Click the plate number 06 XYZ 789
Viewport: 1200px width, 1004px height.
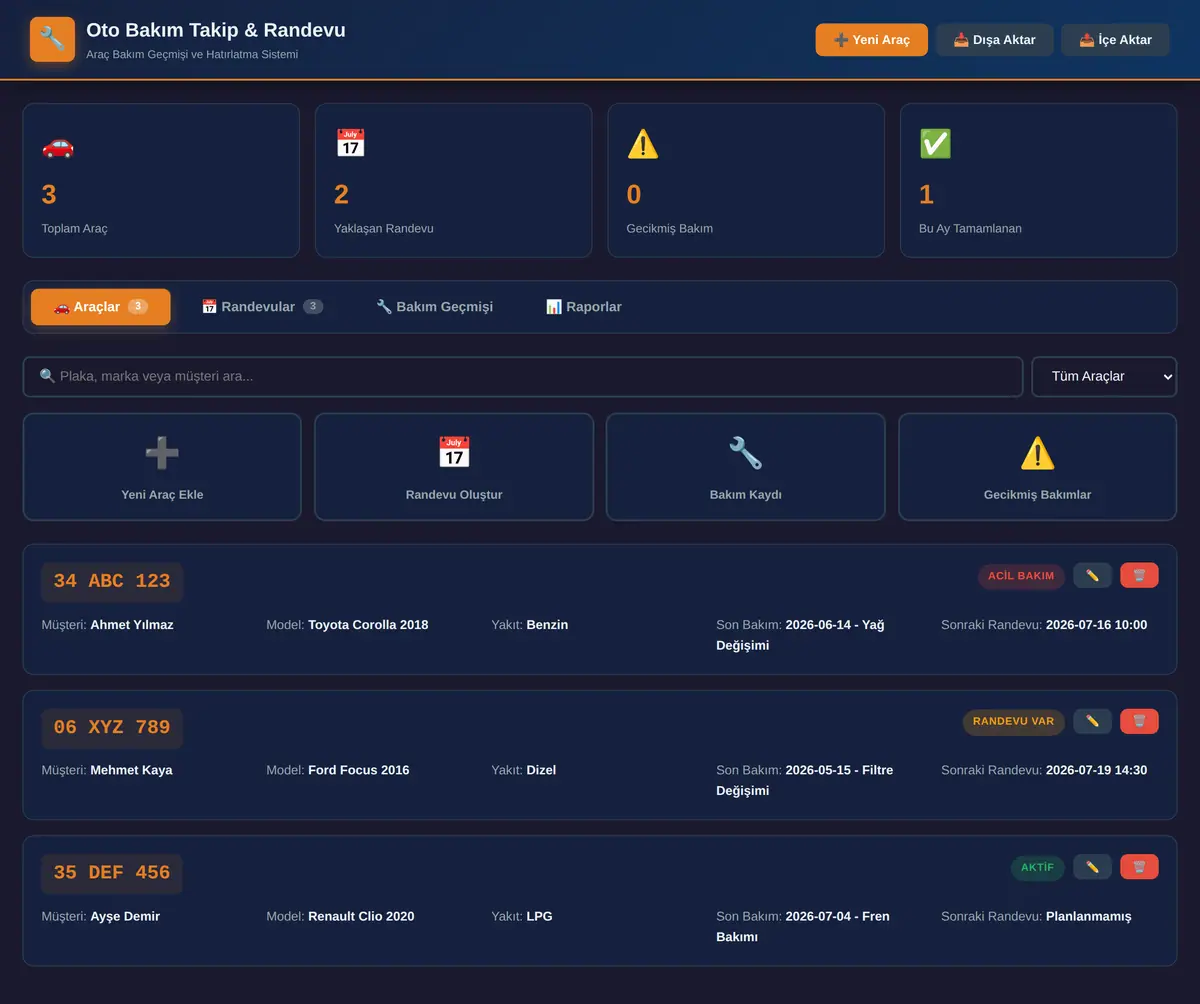click(x=112, y=727)
